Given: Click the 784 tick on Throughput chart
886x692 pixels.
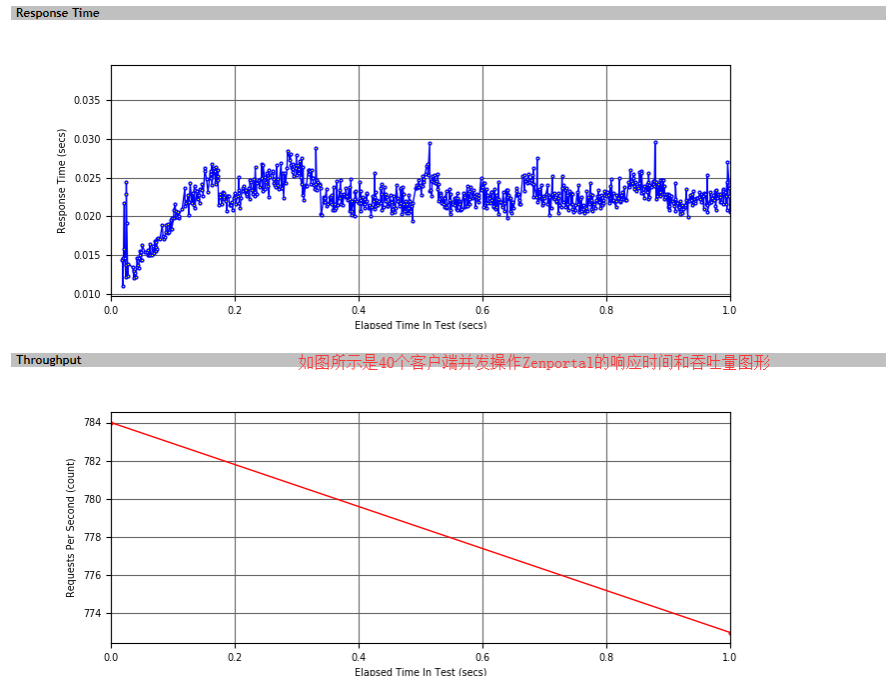Looking at the screenshot, I should click(93, 423).
